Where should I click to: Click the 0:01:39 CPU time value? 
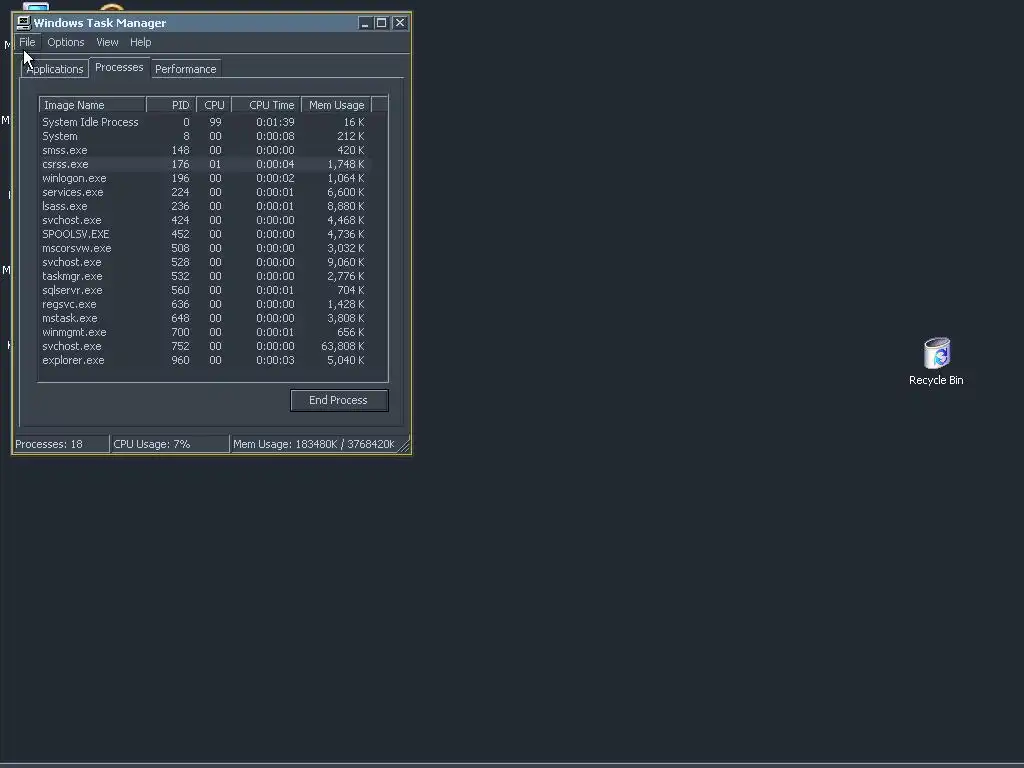(x=275, y=122)
